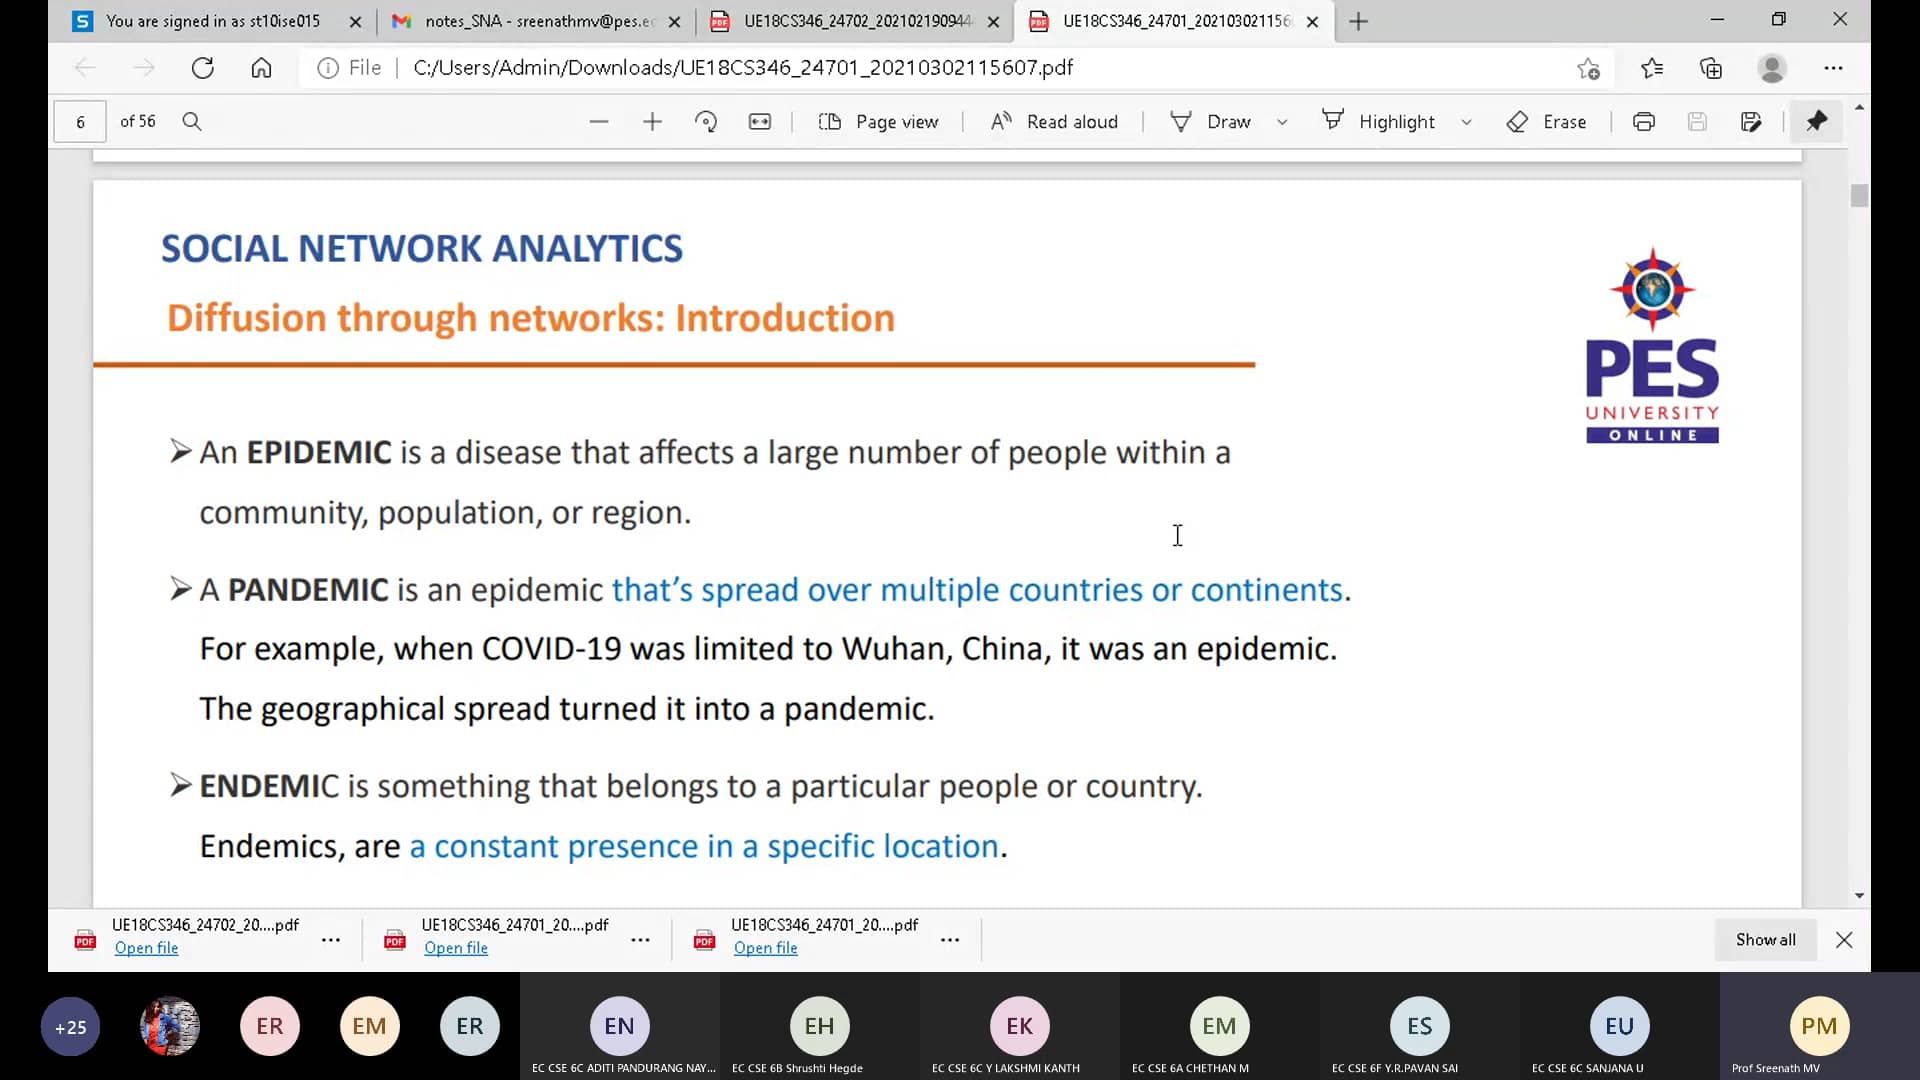Toggle Page view mode
This screenshot has width=1920, height=1080.
(x=879, y=121)
